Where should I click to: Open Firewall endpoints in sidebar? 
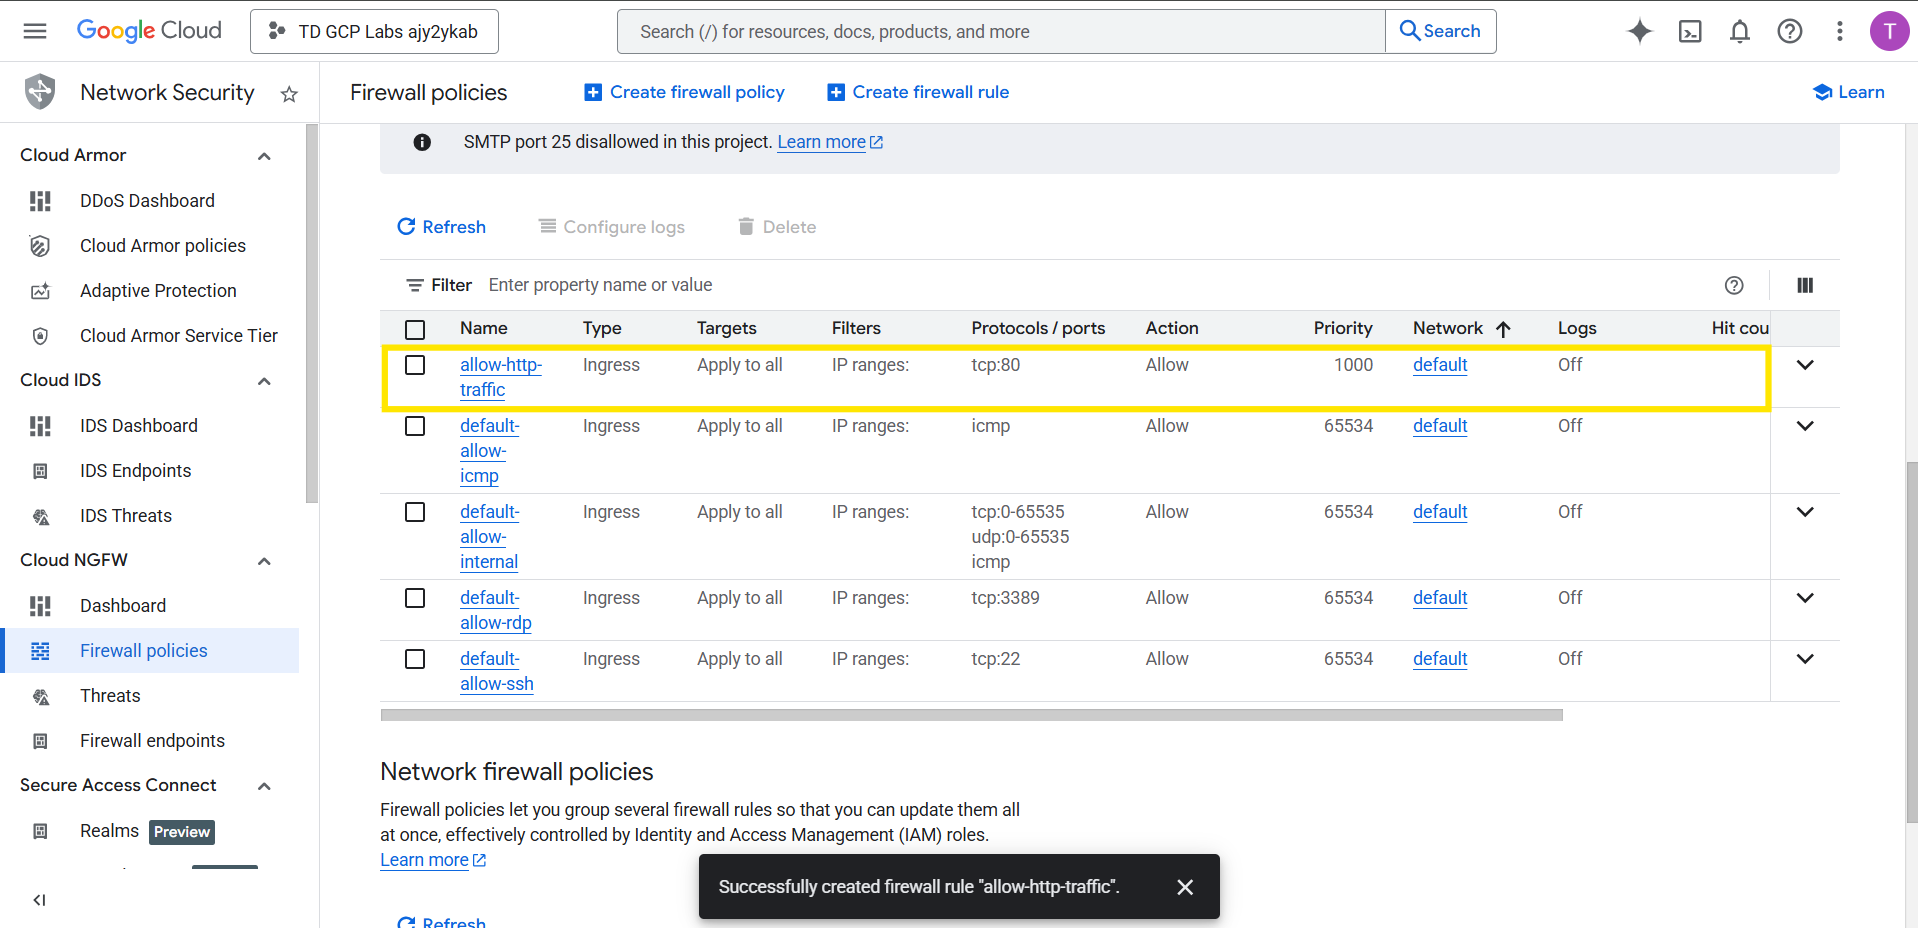coord(152,741)
